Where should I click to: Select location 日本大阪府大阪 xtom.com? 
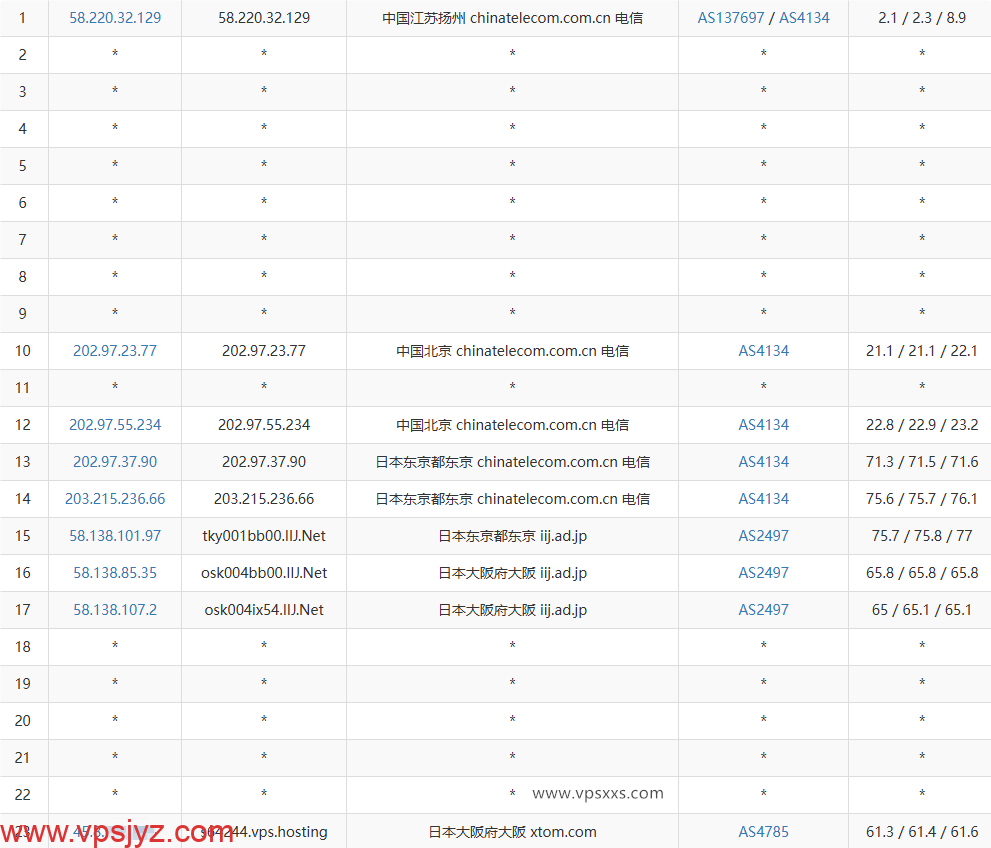click(512, 832)
